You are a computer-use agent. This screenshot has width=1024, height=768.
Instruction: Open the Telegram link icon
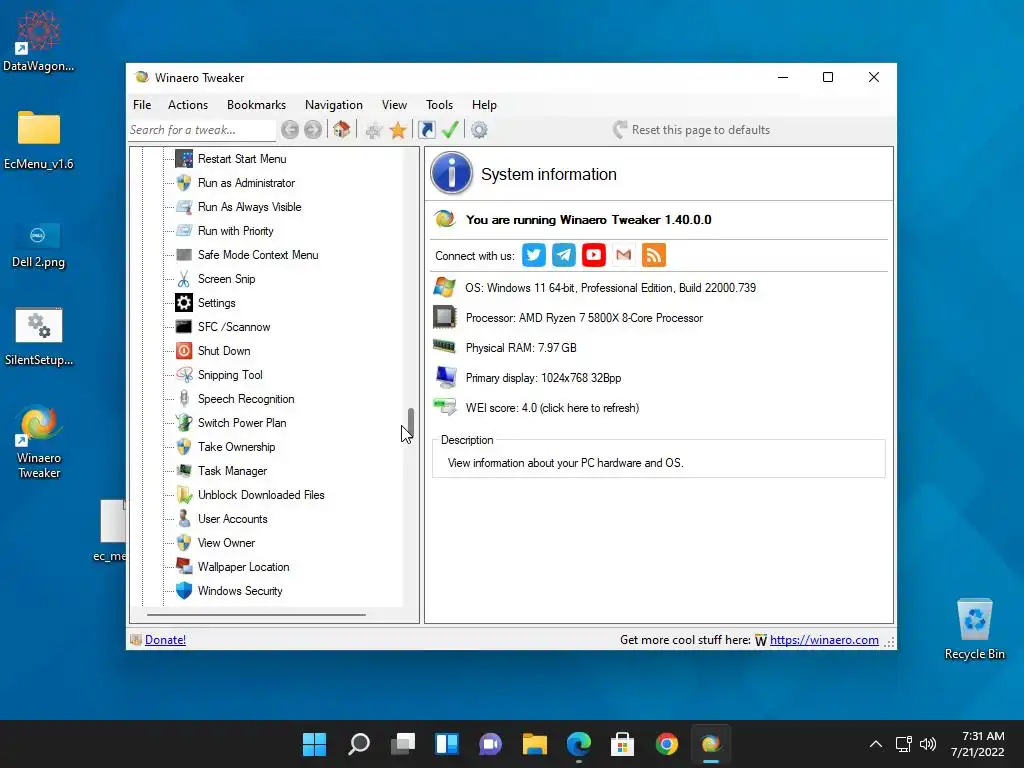[x=564, y=255]
